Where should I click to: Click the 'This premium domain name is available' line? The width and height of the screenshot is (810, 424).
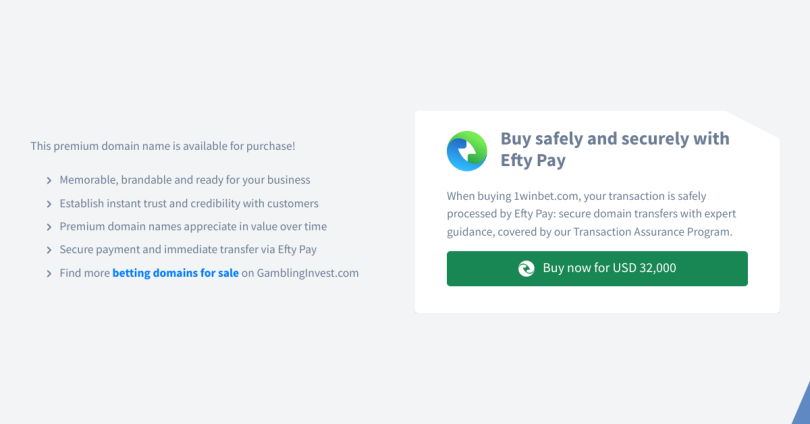click(x=163, y=146)
